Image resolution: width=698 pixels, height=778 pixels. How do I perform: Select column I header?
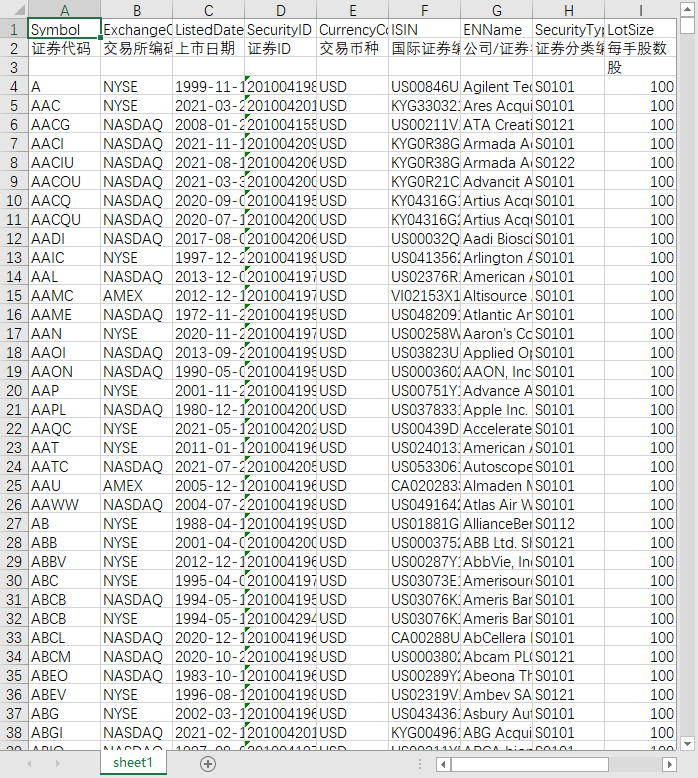[640, 10]
